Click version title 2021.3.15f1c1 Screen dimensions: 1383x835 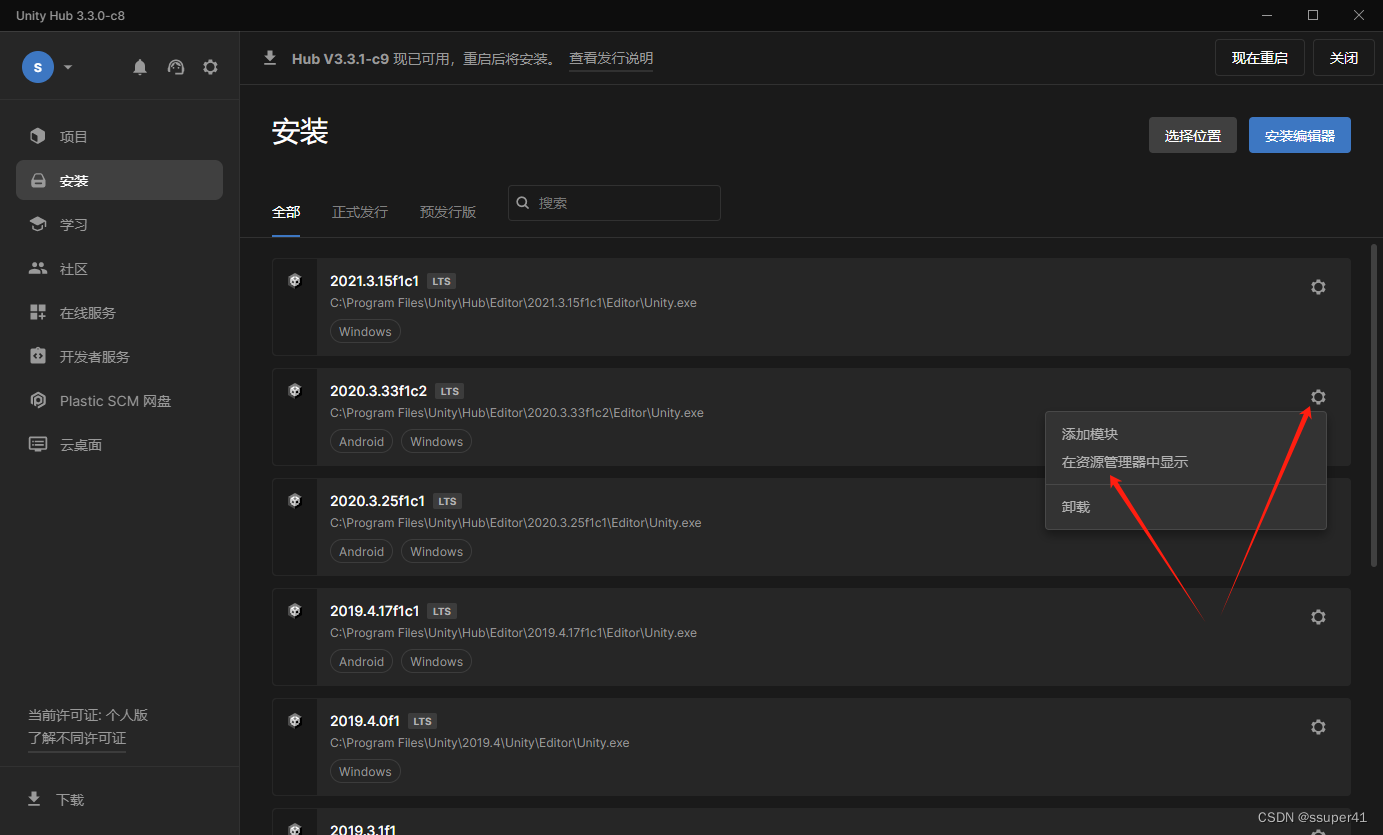pos(374,281)
